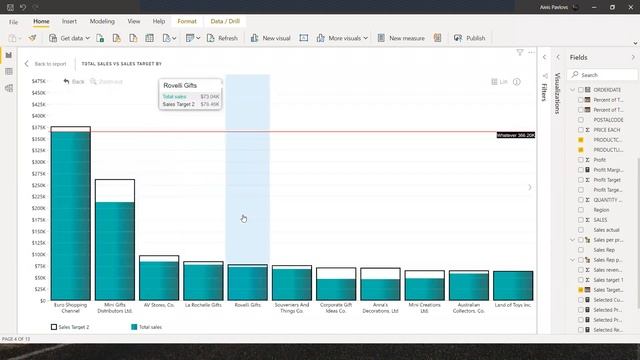Collapse the Fields pane chevron
The width and height of the screenshot is (640, 360).
tap(633, 57)
